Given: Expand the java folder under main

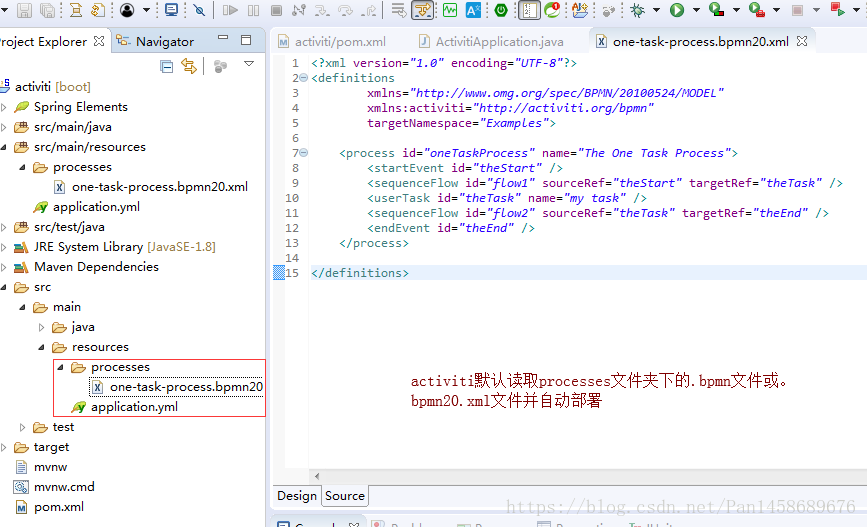Looking at the screenshot, I should click(41, 327).
